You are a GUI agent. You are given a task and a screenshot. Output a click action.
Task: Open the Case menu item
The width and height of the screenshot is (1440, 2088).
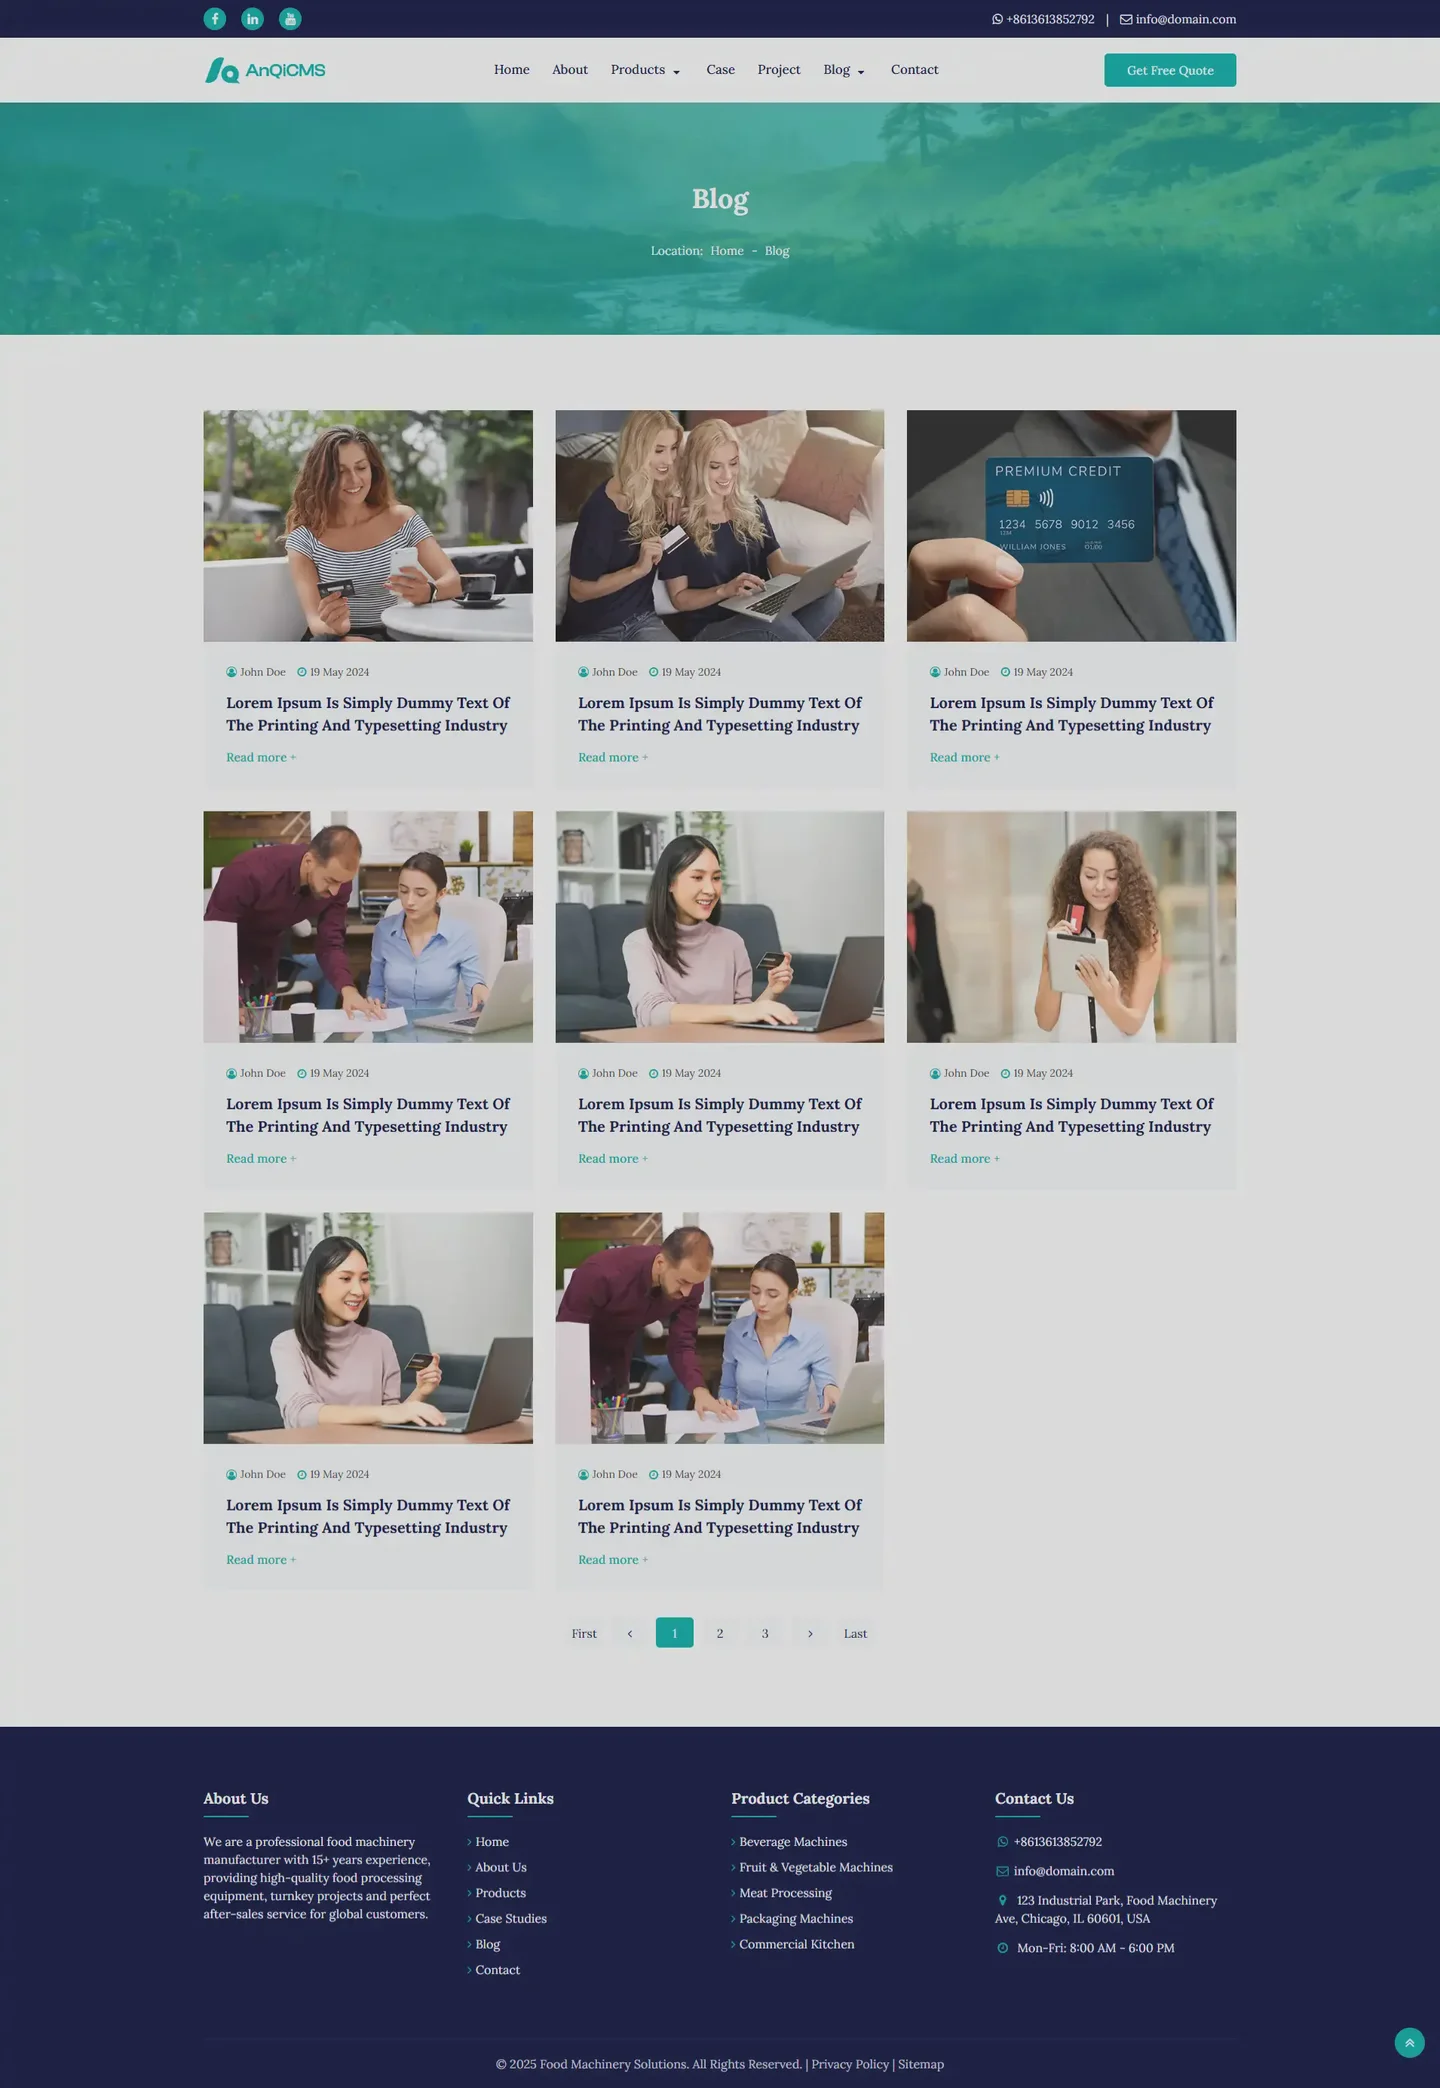720,70
